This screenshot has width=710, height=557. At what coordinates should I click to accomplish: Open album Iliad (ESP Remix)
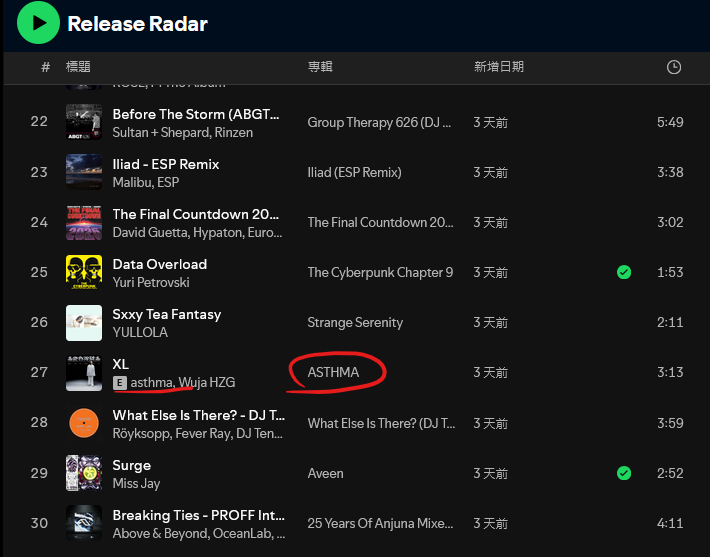click(x=355, y=173)
